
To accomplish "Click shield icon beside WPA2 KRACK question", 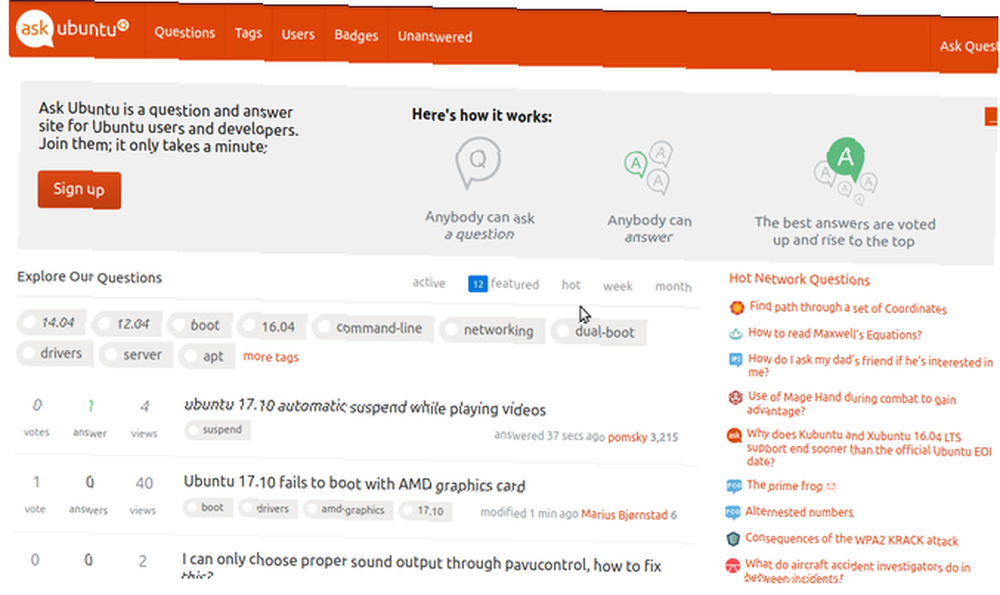I will point(733,539).
